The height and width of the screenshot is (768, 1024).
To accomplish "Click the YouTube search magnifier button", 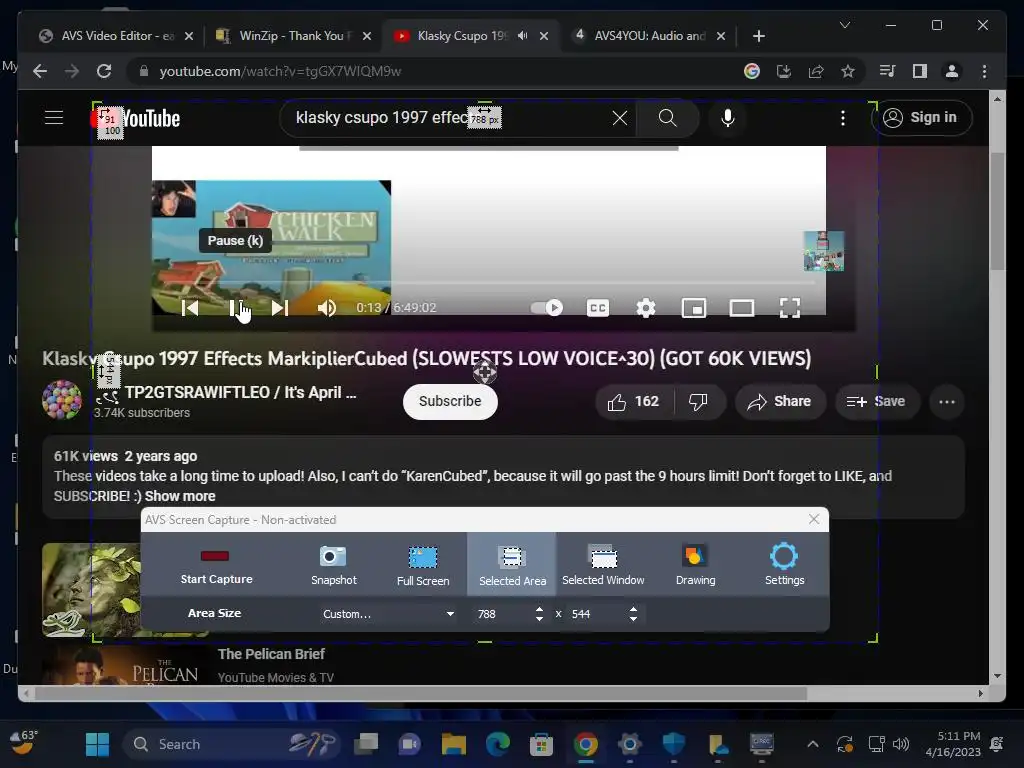I will [667, 118].
